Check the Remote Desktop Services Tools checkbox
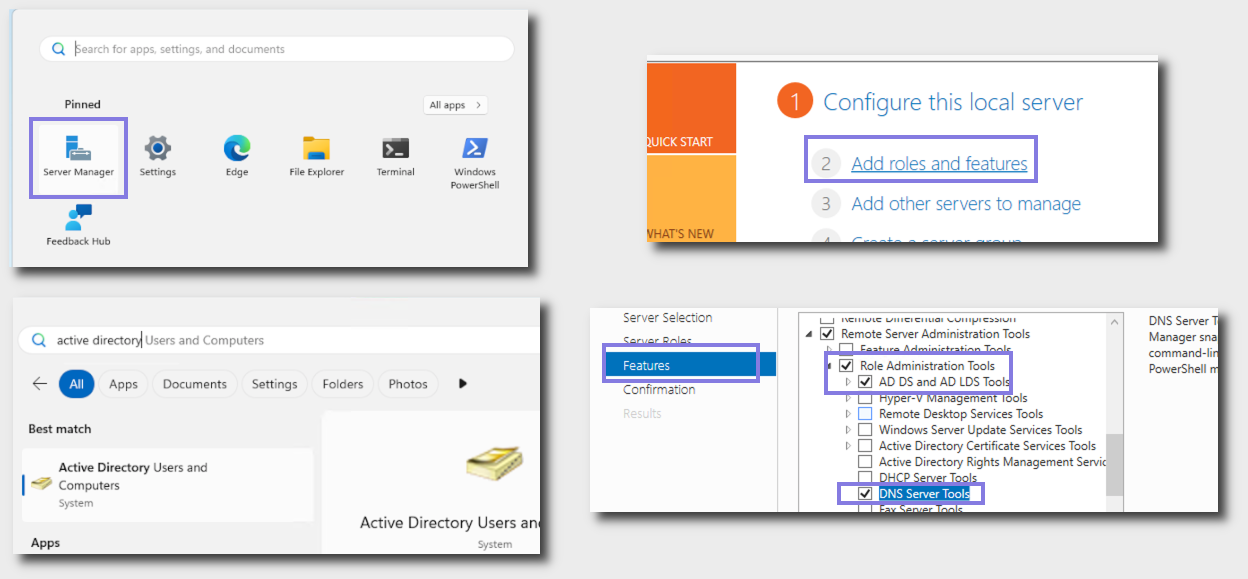This screenshot has height=579, width=1248. pyautogui.click(x=865, y=414)
